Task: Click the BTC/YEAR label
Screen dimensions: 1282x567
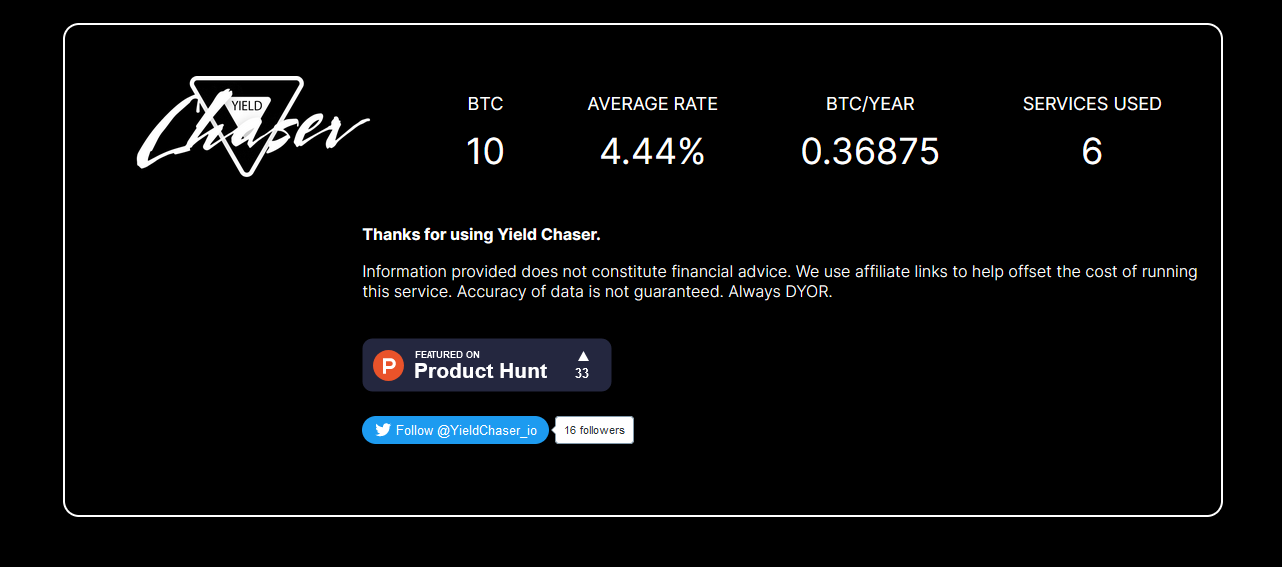Action: (x=870, y=104)
